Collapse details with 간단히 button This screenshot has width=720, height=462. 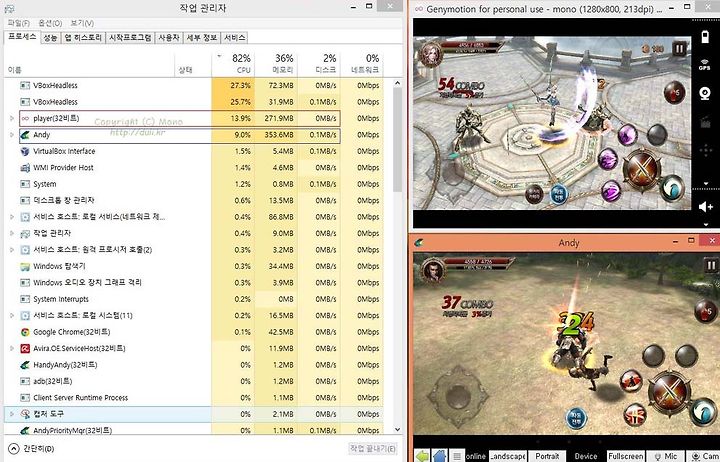[31, 449]
